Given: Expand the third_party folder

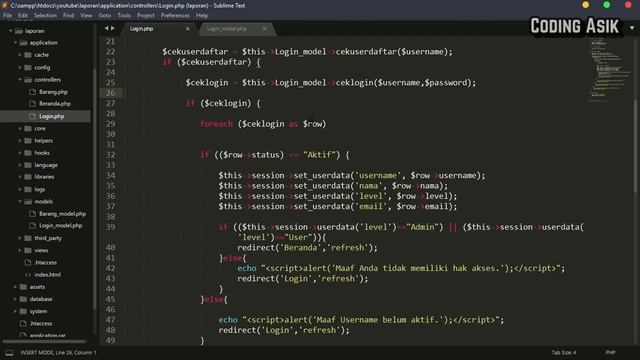Looking at the screenshot, I should tap(20, 238).
